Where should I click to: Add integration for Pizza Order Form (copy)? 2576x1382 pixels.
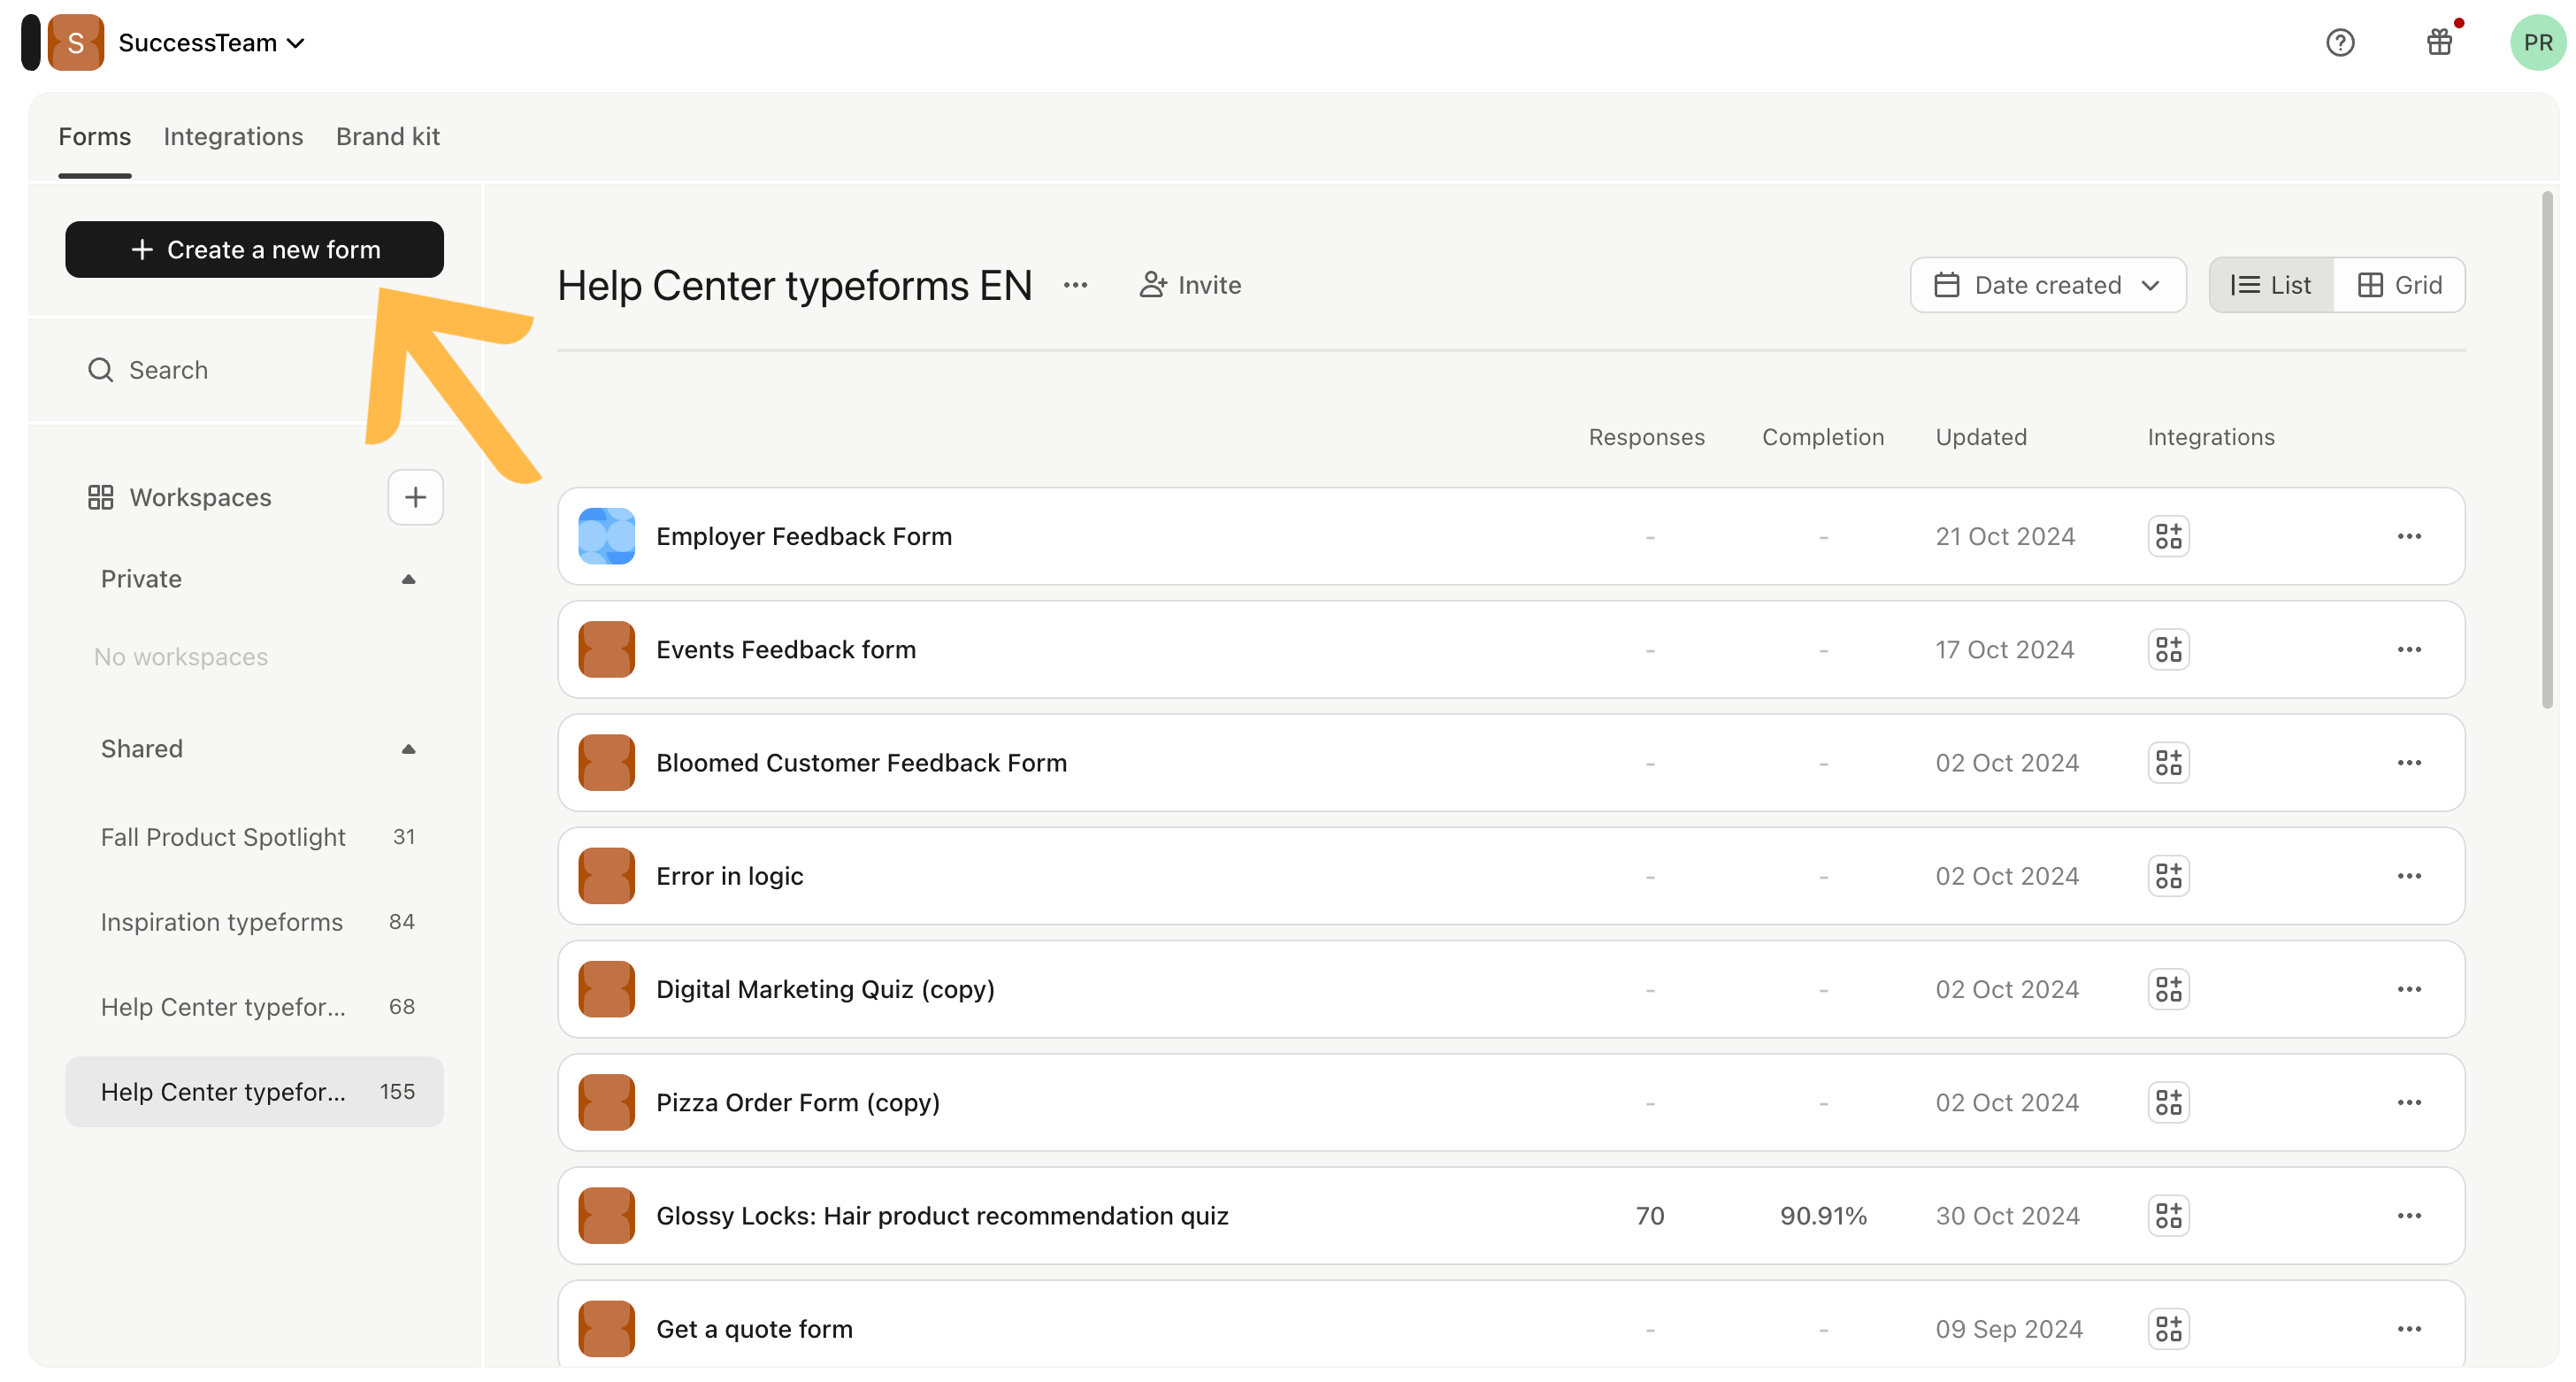[2168, 1101]
